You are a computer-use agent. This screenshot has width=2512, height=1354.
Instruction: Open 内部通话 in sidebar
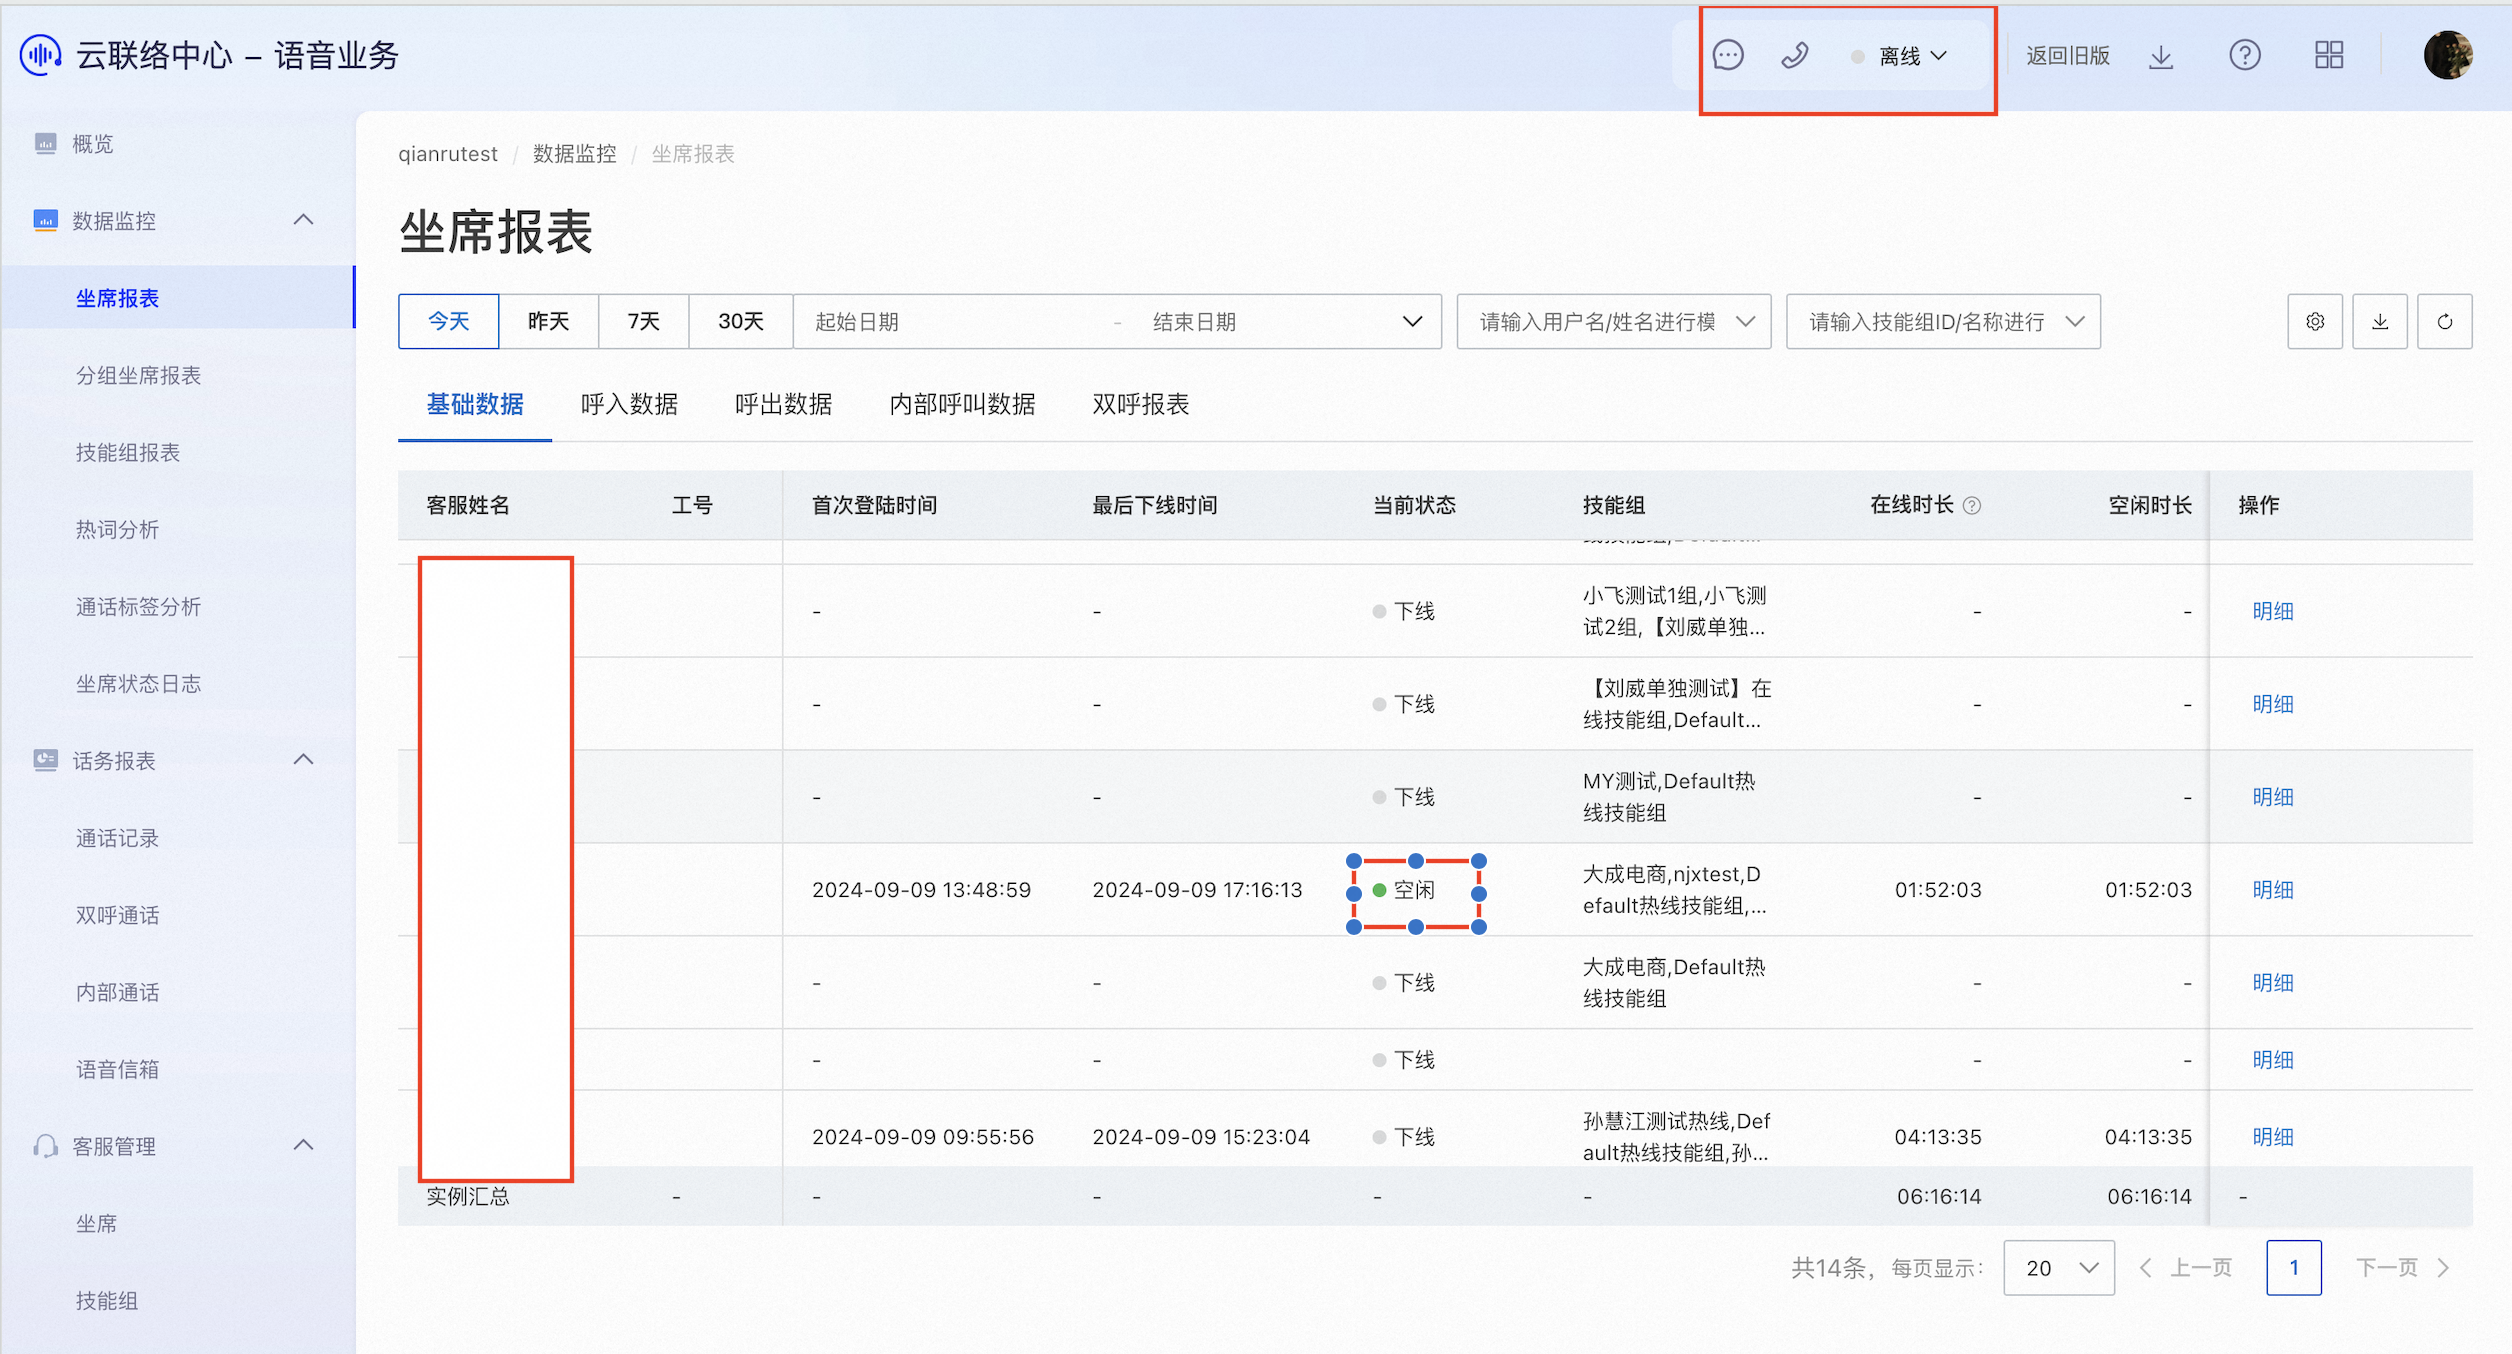pos(117,992)
